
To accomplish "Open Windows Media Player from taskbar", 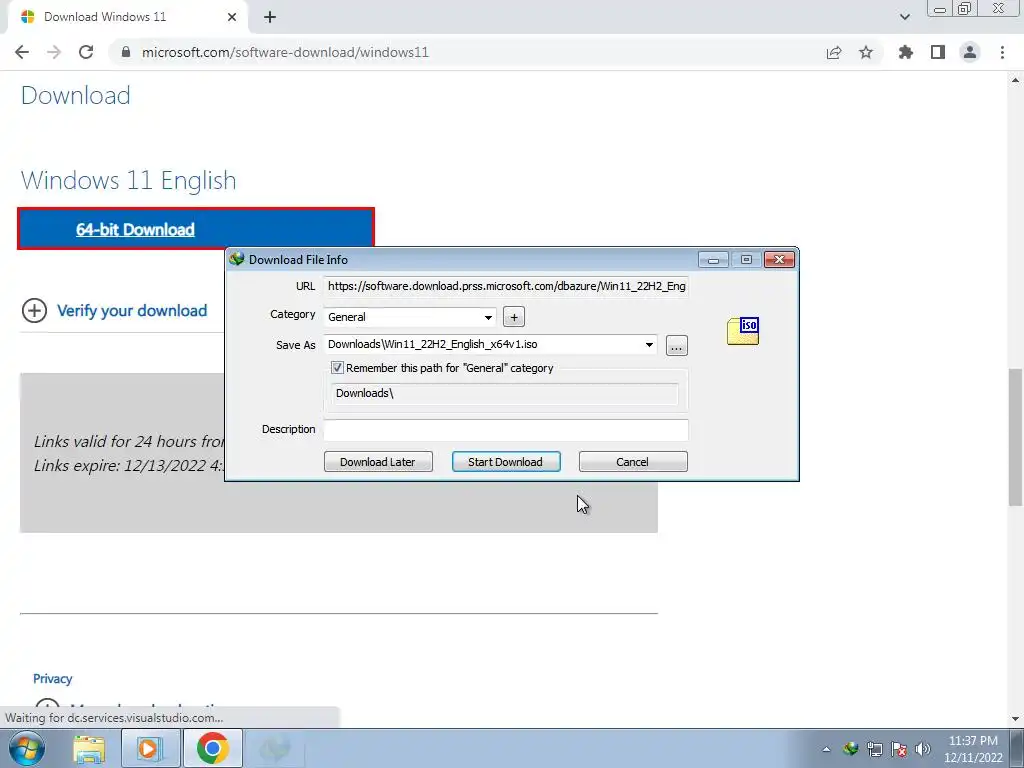I will click(149, 748).
